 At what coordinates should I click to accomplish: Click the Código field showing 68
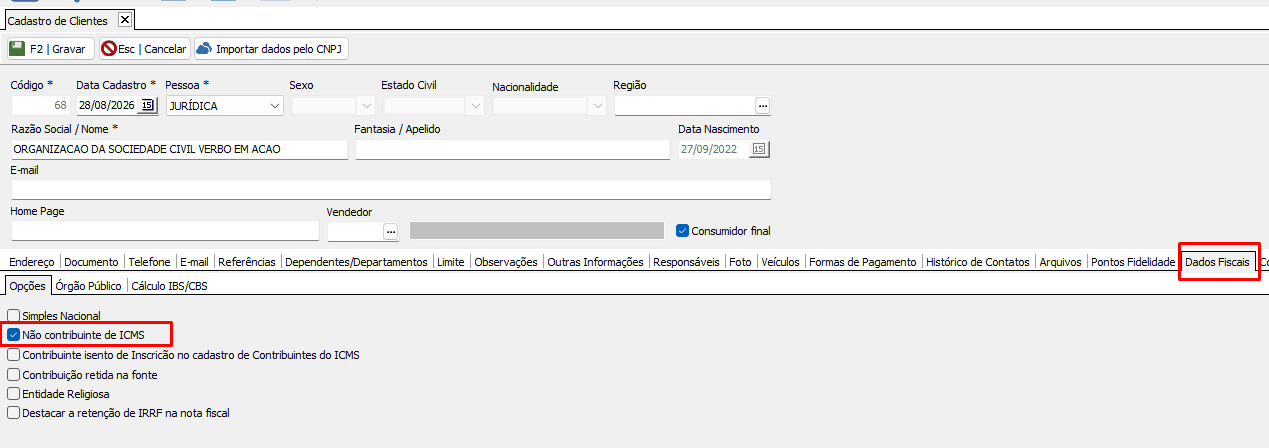tap(40, 105)
